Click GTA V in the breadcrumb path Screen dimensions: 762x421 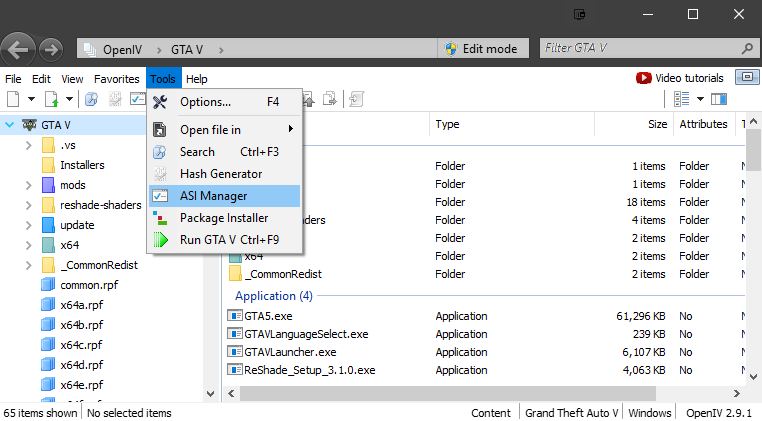coord(187,50)
